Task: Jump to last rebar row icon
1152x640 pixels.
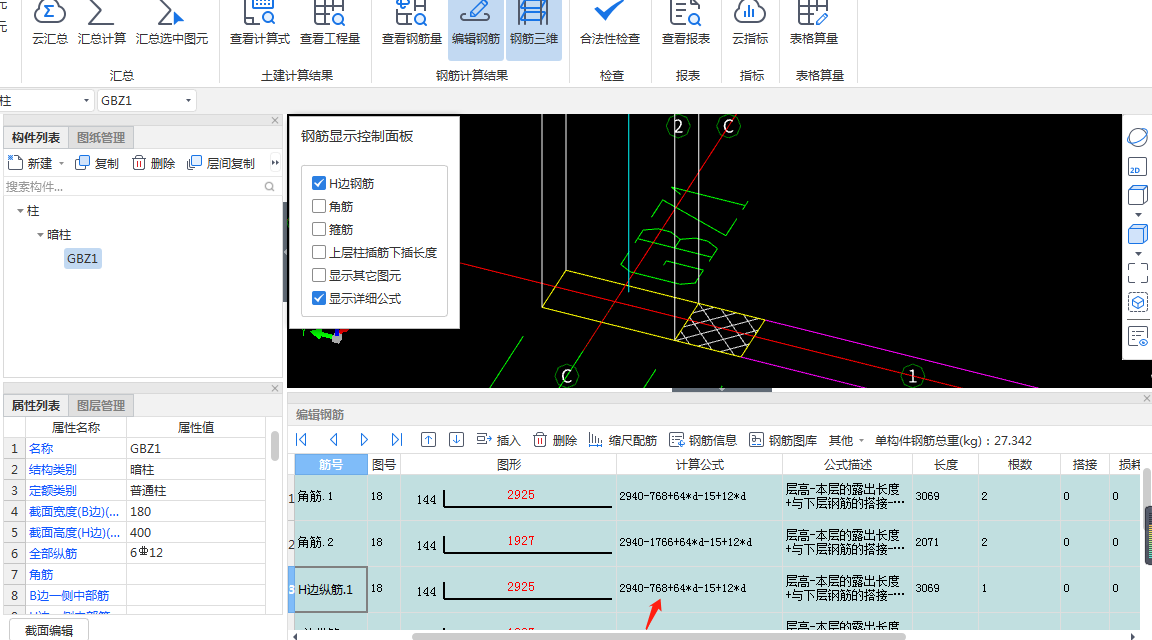Action: [397, 439]
